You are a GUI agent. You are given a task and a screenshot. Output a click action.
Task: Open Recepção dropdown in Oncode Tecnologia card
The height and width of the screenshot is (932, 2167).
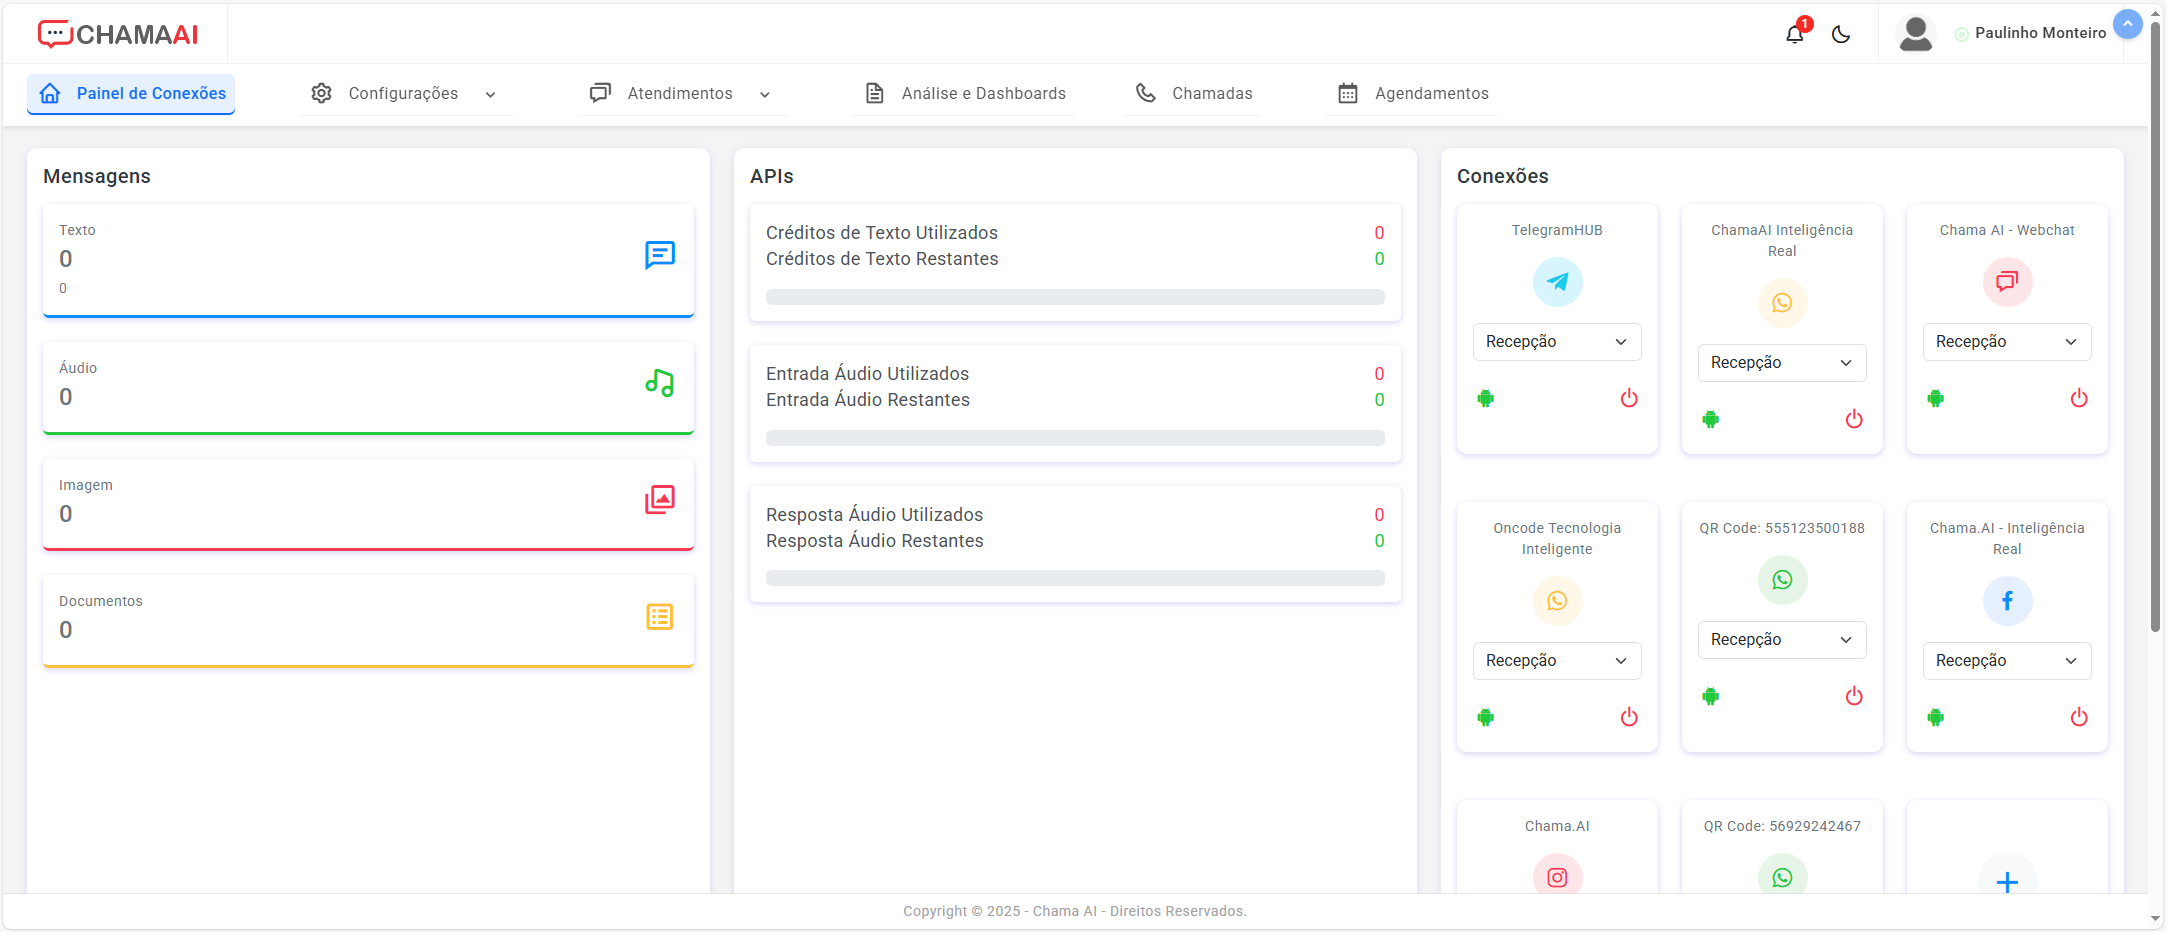click(x=1556, y=661)
